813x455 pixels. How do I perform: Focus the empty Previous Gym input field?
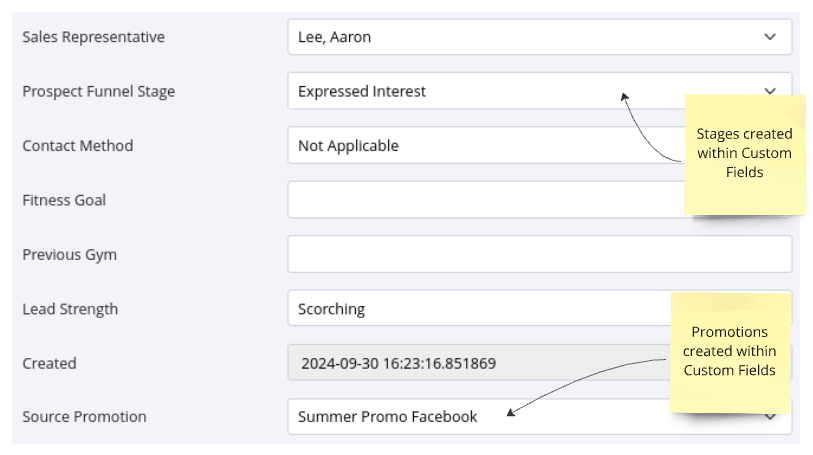pyautogui.click(x=538, y=254)
